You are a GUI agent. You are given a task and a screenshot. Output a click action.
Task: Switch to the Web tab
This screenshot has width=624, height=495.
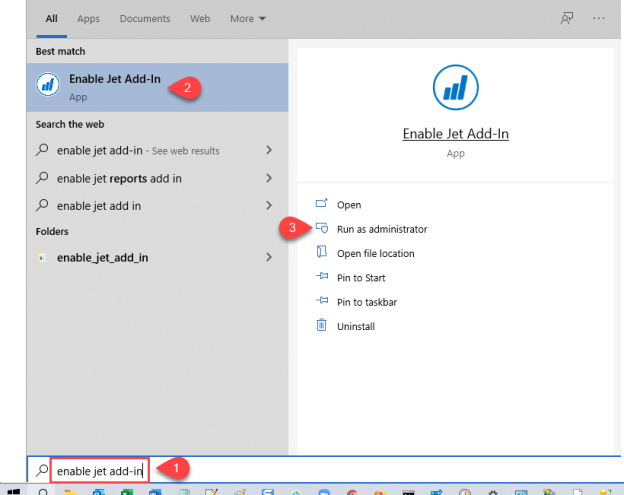coord(200,19)
